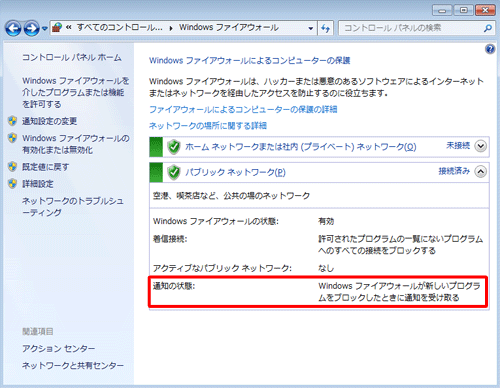The width and height of the screenshot is (500, 388).
Task: Open the address bar history dropdown
Action: [311, 28]
